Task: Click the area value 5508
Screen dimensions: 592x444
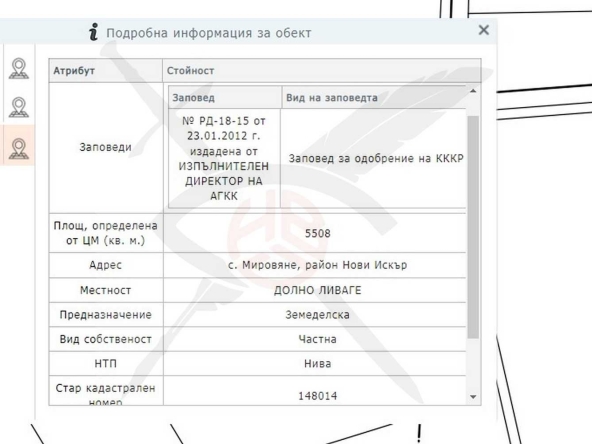Action: click(x=318, y=233)
